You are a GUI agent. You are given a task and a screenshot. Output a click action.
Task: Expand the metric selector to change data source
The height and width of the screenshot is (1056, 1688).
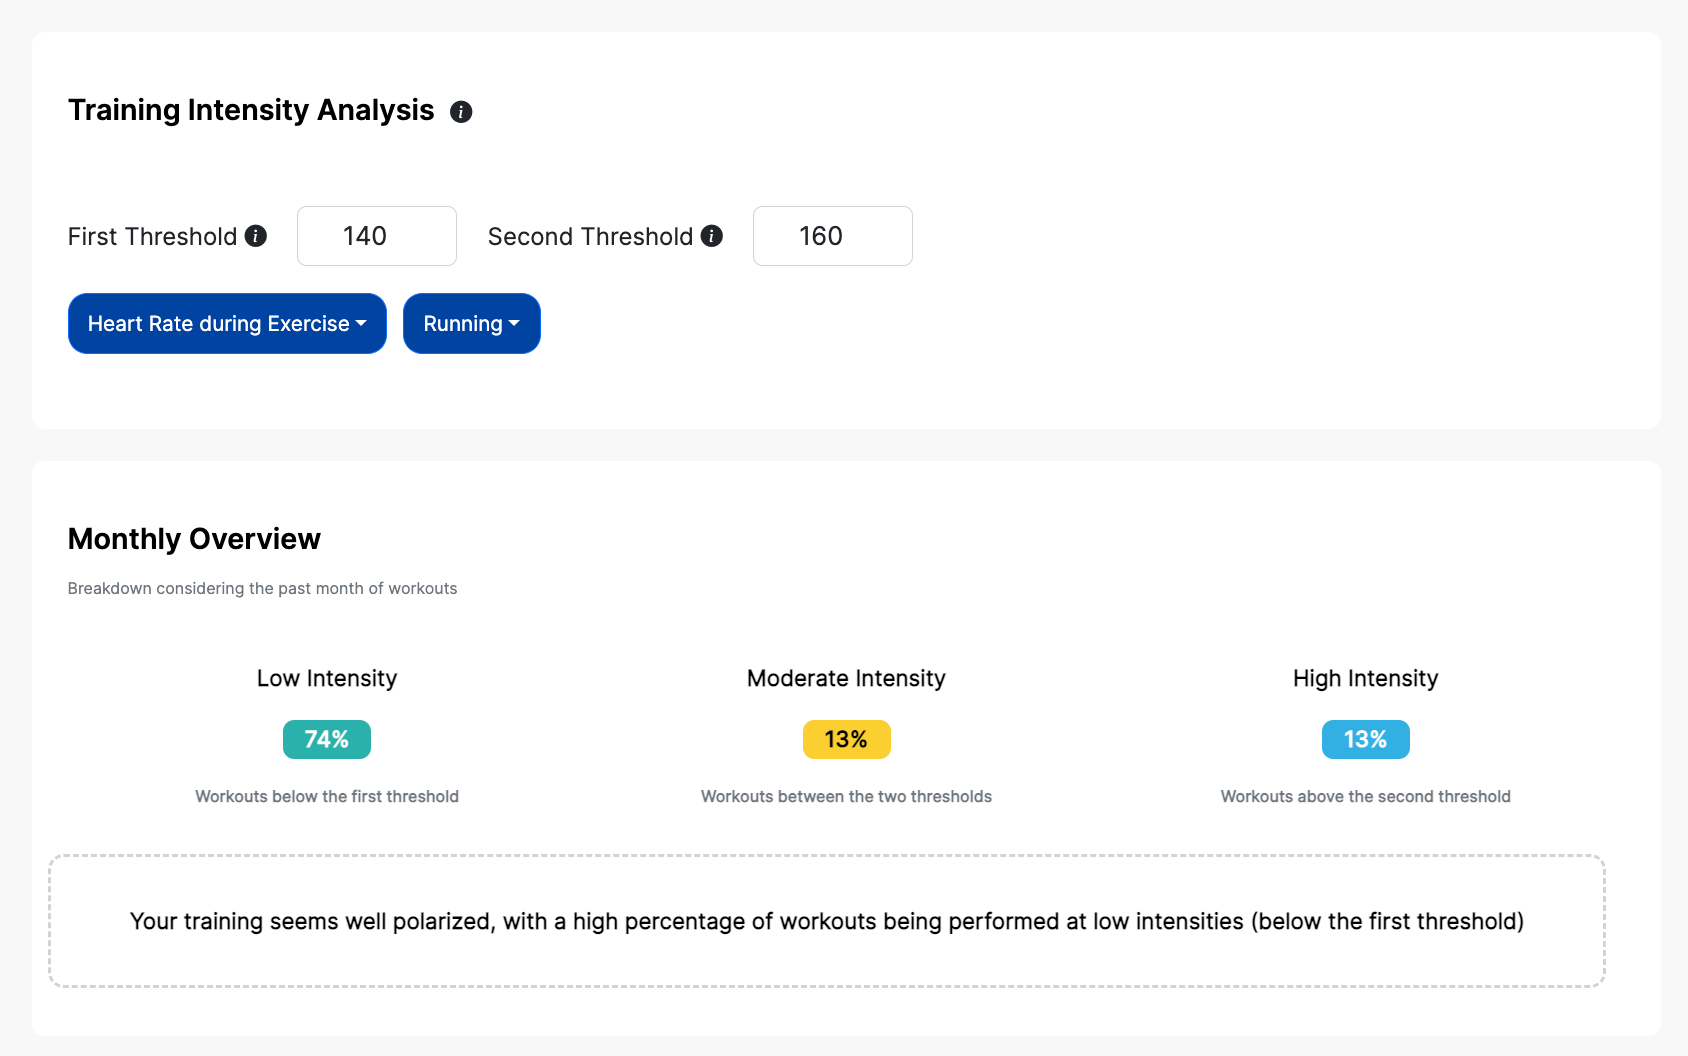(x=226, y=323)
